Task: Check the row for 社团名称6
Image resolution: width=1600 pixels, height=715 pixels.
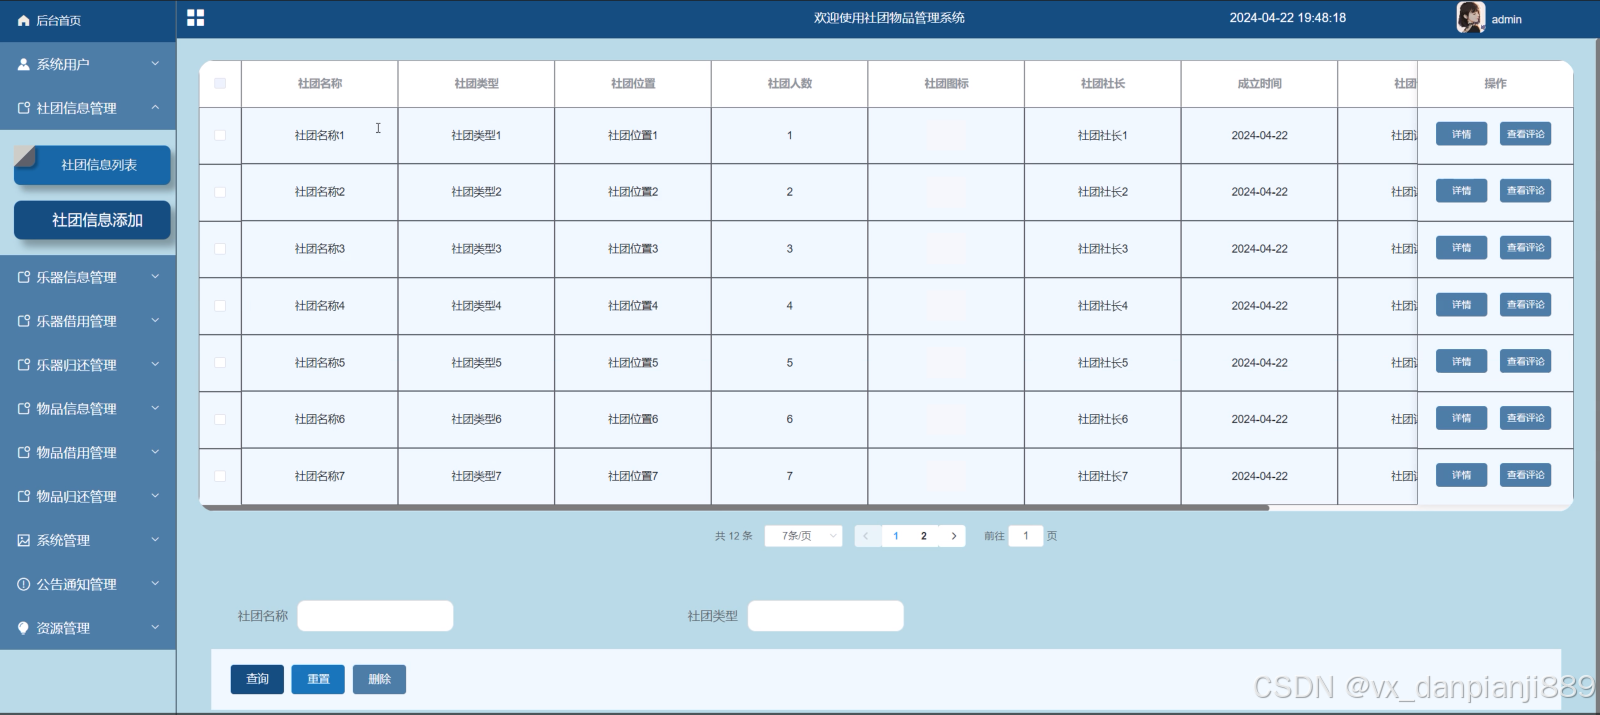Action: 220,420
